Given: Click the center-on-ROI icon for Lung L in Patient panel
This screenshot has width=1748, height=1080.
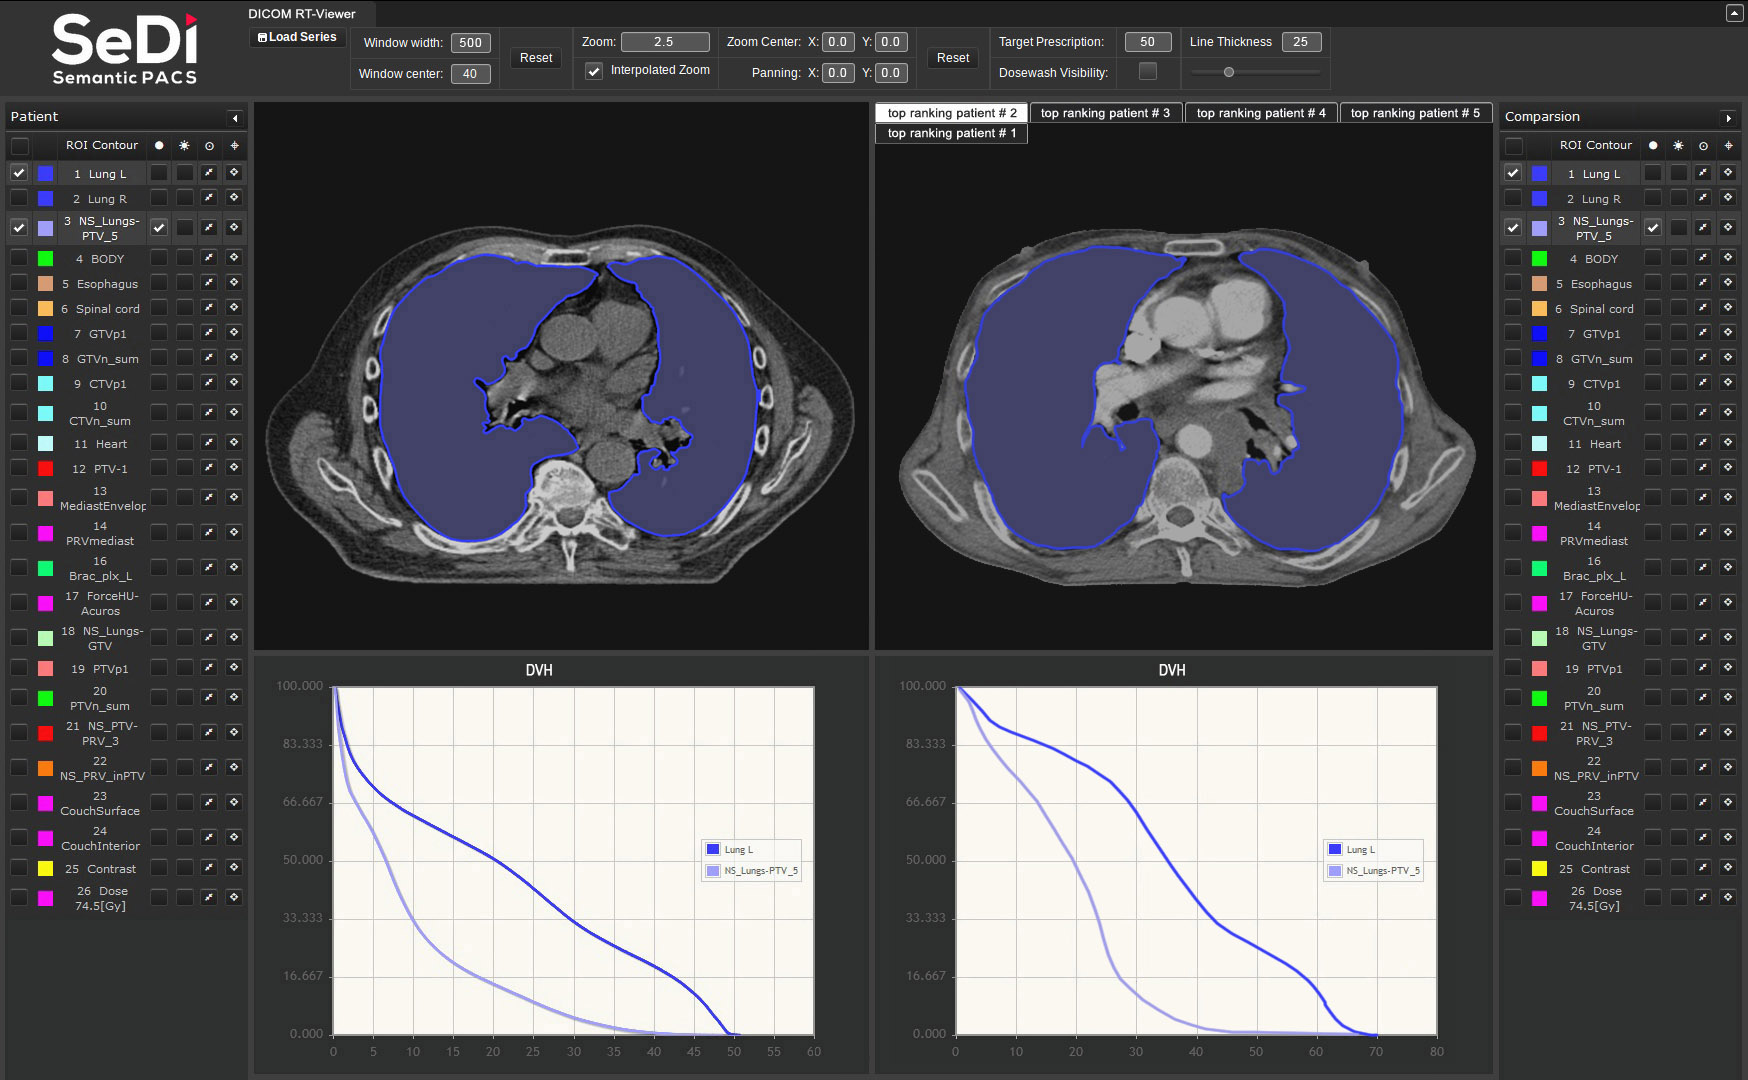Looking at the screenshot, I should 234,173.
